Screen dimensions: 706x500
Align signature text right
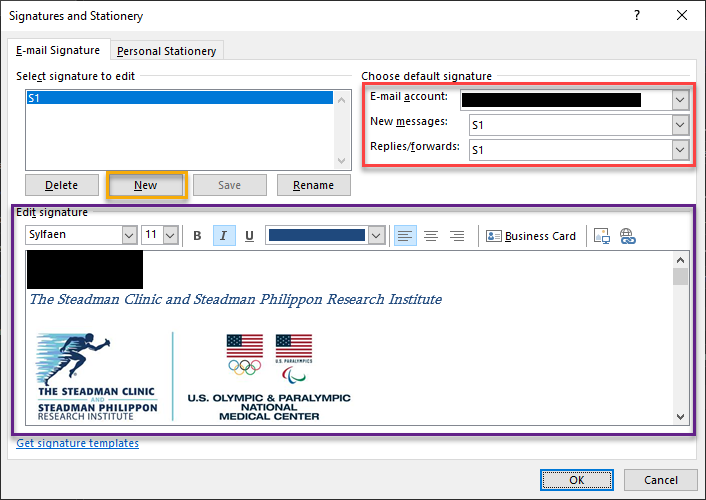point(457,236)
